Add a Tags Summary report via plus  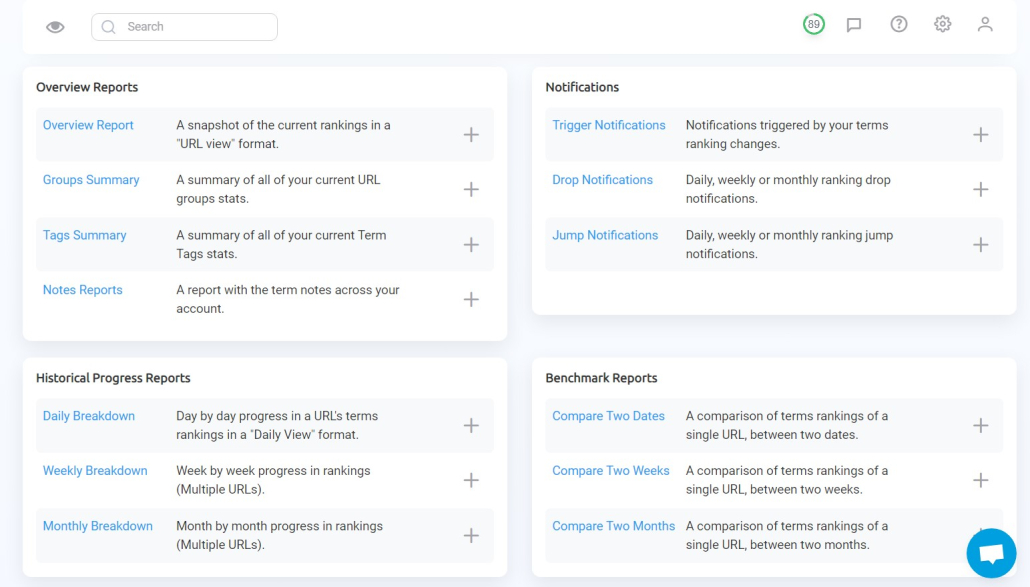click(x=471, y=245)
